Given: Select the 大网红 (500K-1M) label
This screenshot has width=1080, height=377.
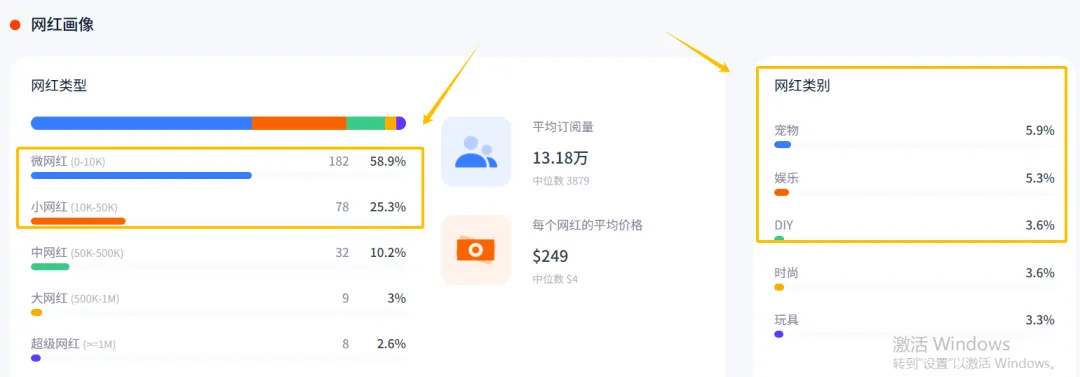Looking at the screenshot, I should tap(76, 298).
